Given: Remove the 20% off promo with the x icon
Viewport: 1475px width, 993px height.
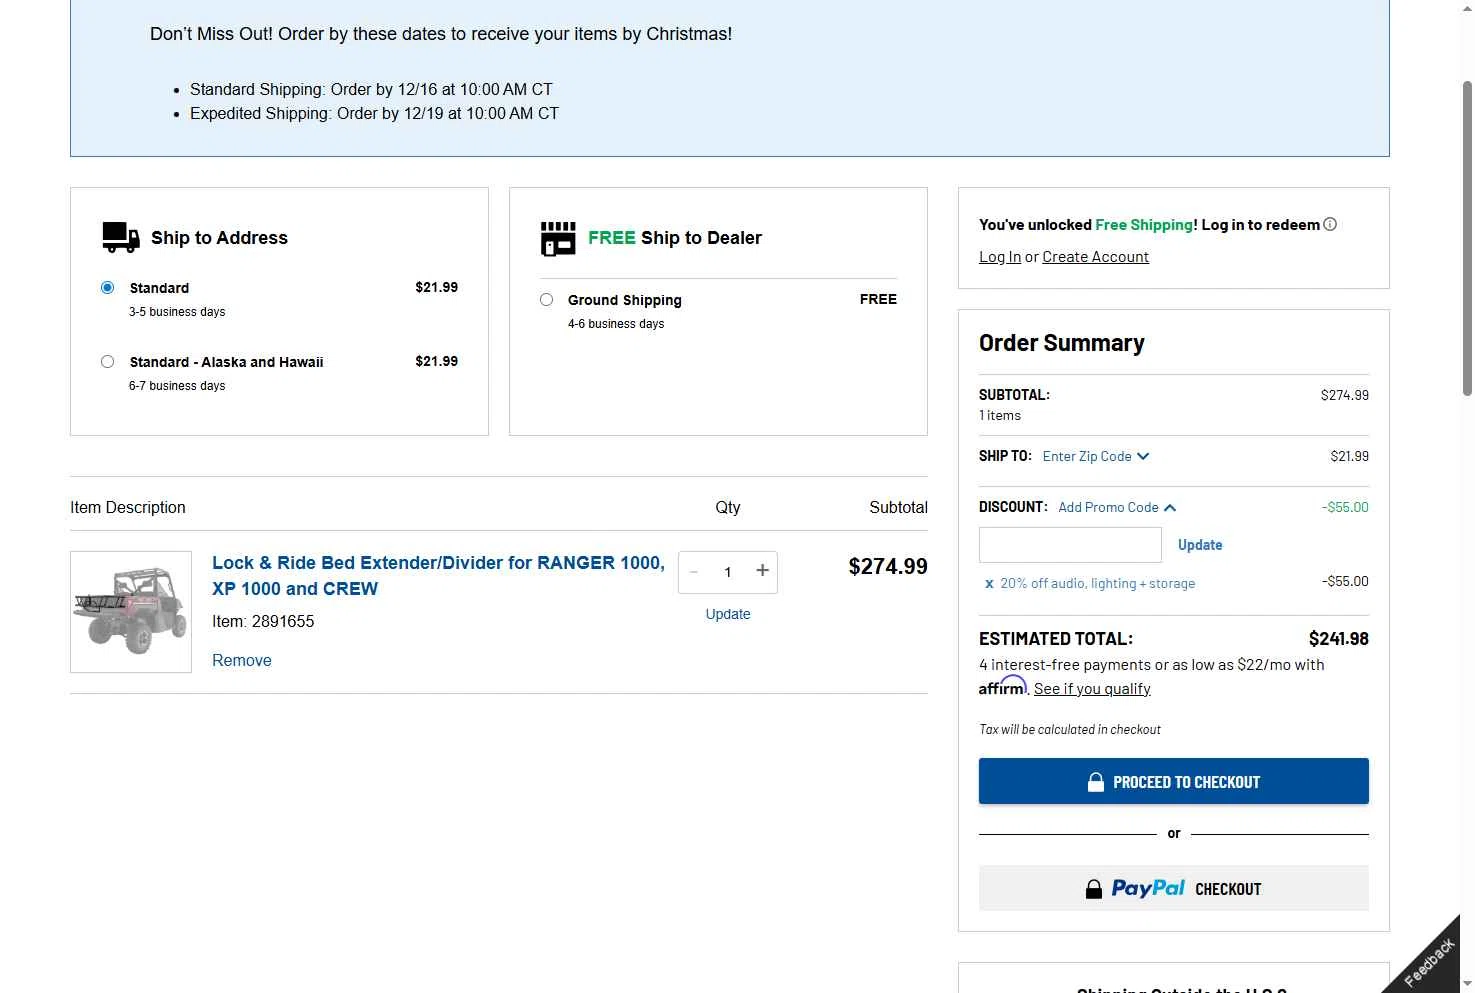Looking at the screenshot, I should pyautogui.click(x=989, y=584).
